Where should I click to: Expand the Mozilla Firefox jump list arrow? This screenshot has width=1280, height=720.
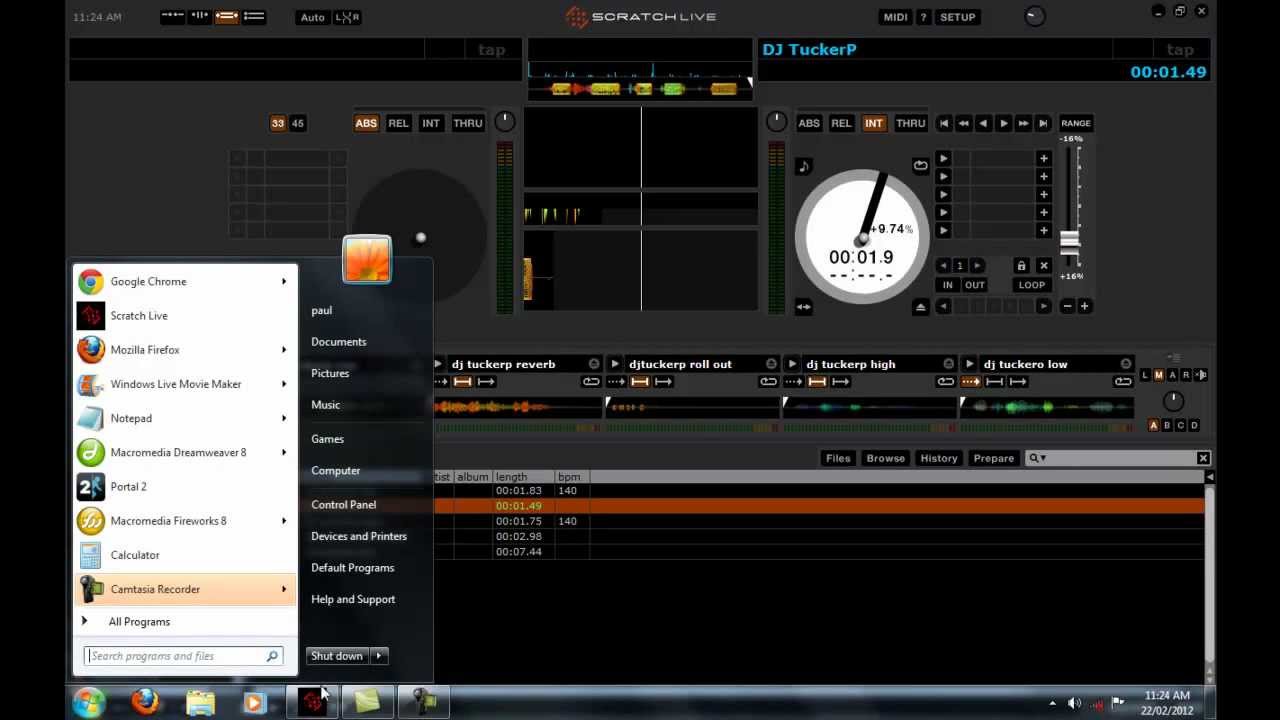click(284, 350)
